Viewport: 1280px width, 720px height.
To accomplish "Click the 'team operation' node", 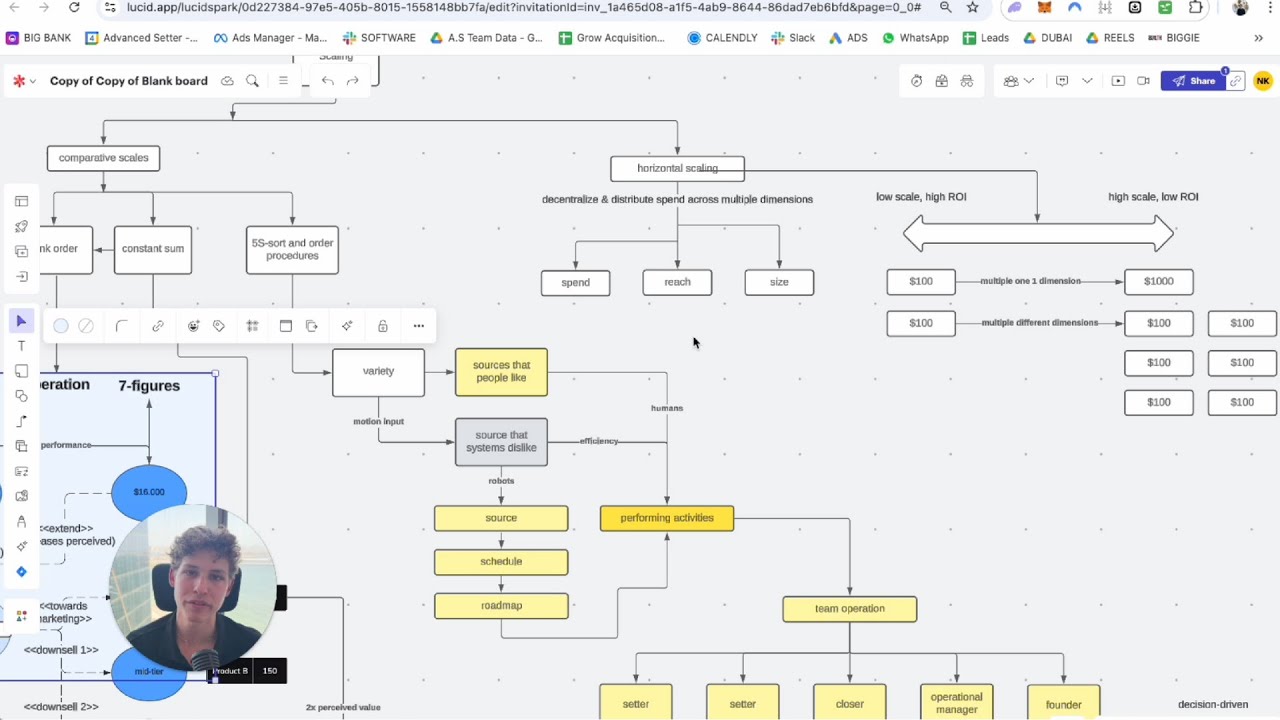I will coord(850,609).
